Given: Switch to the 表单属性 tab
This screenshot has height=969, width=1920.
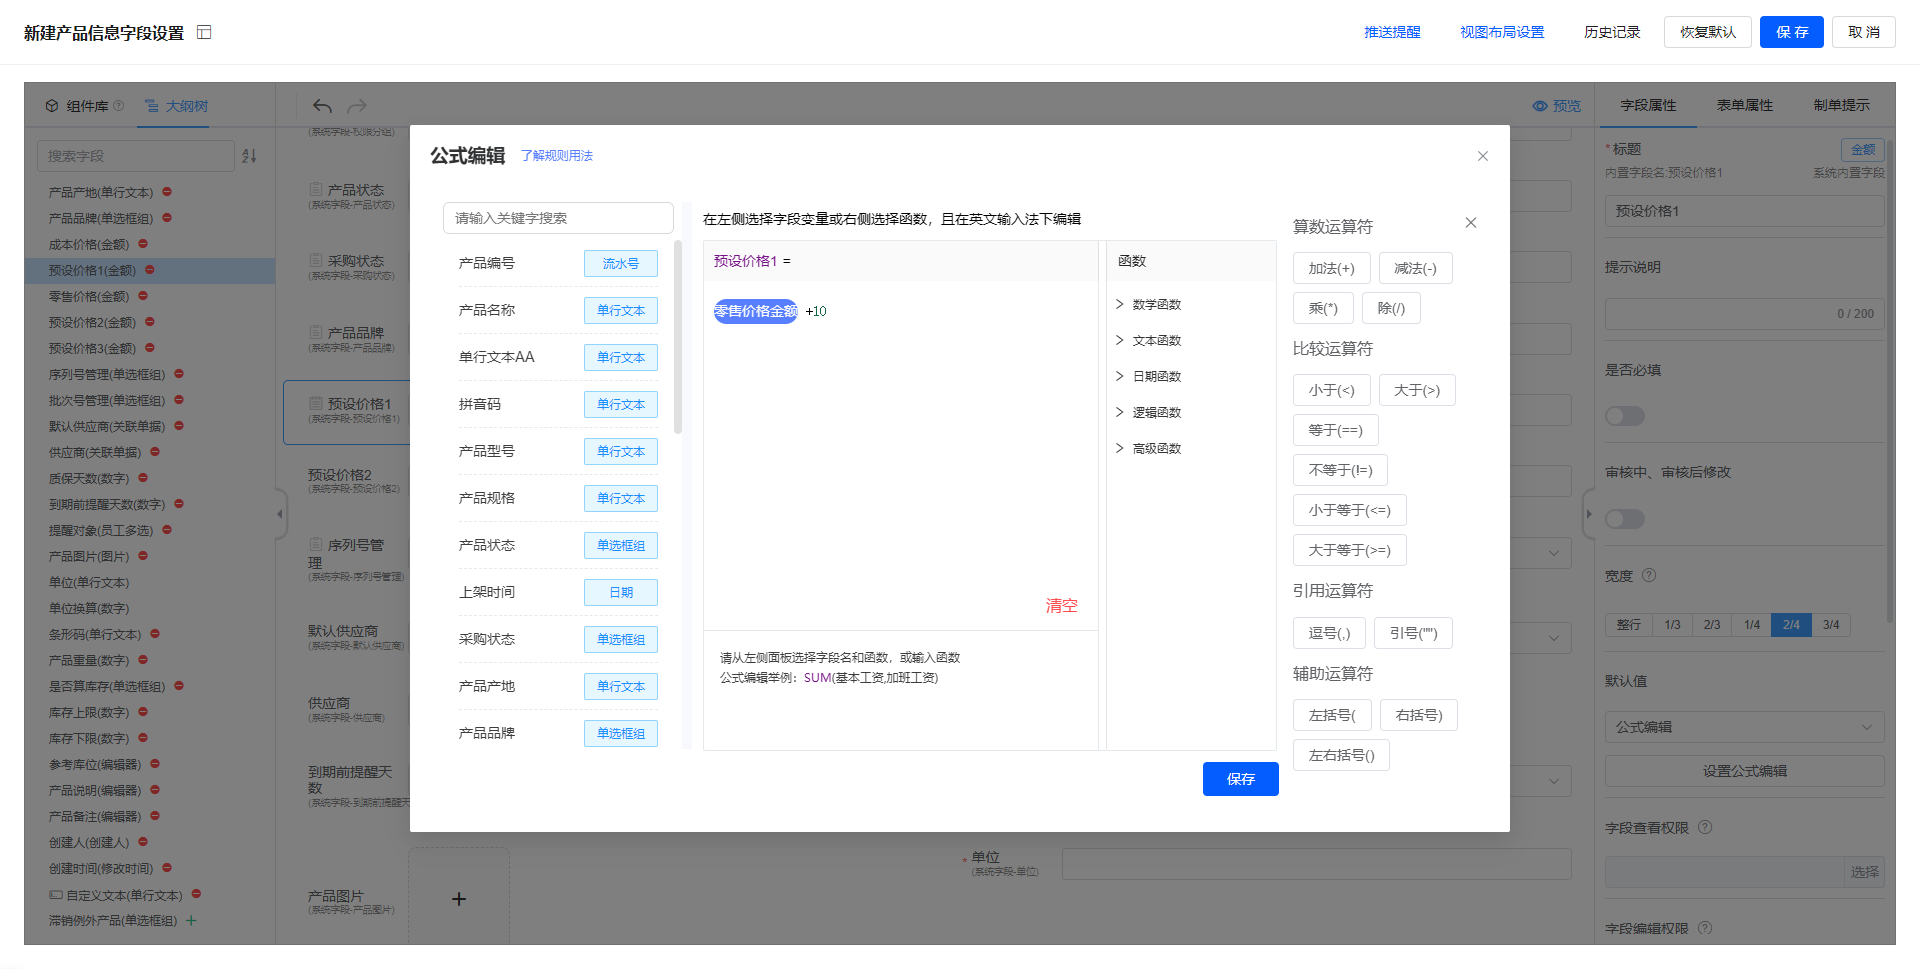Looking at the screenshot, I should click(x=1744, y=105).
